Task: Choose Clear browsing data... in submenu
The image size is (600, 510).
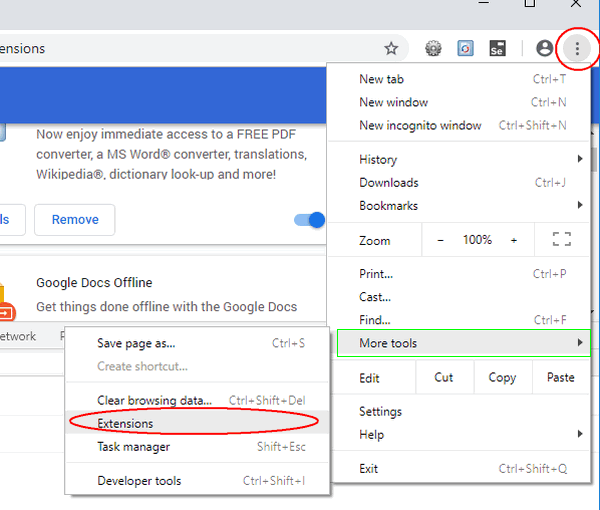Action: point(197,400)
